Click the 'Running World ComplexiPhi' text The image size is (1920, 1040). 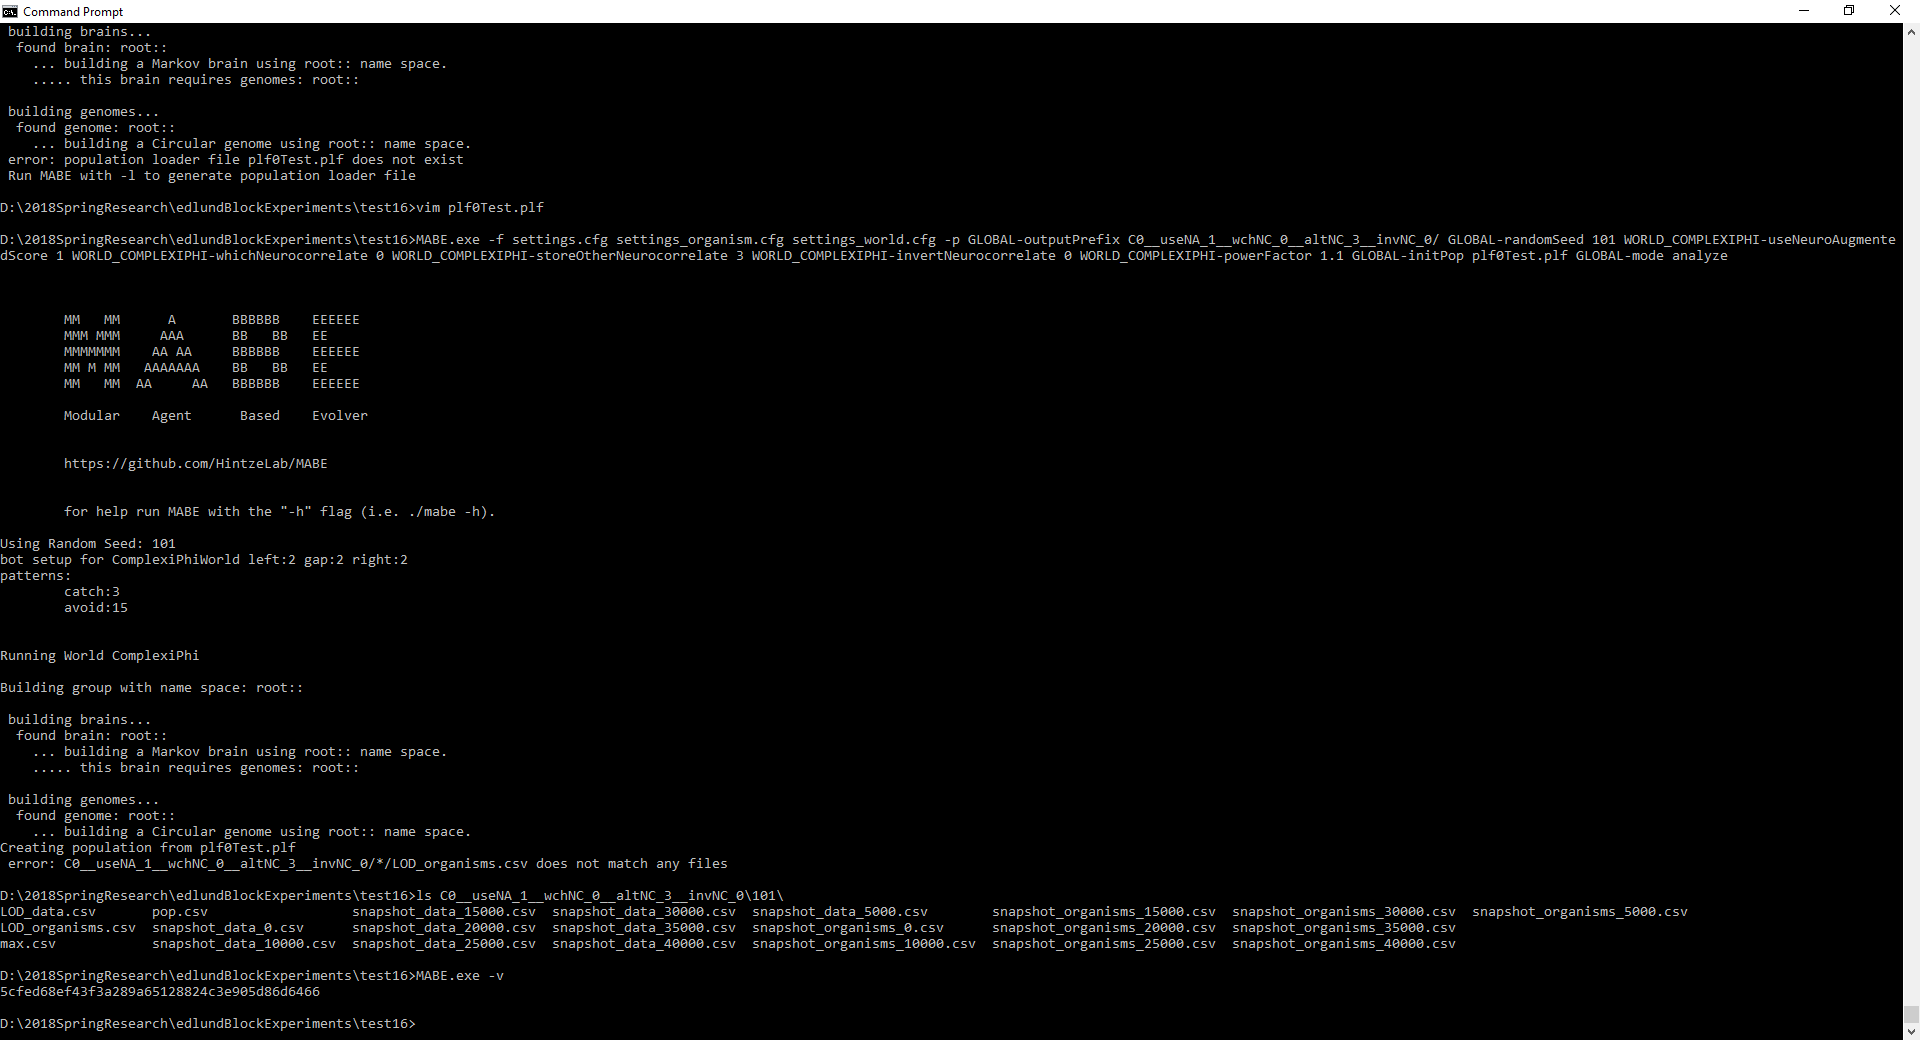click(x=99, y=655)
